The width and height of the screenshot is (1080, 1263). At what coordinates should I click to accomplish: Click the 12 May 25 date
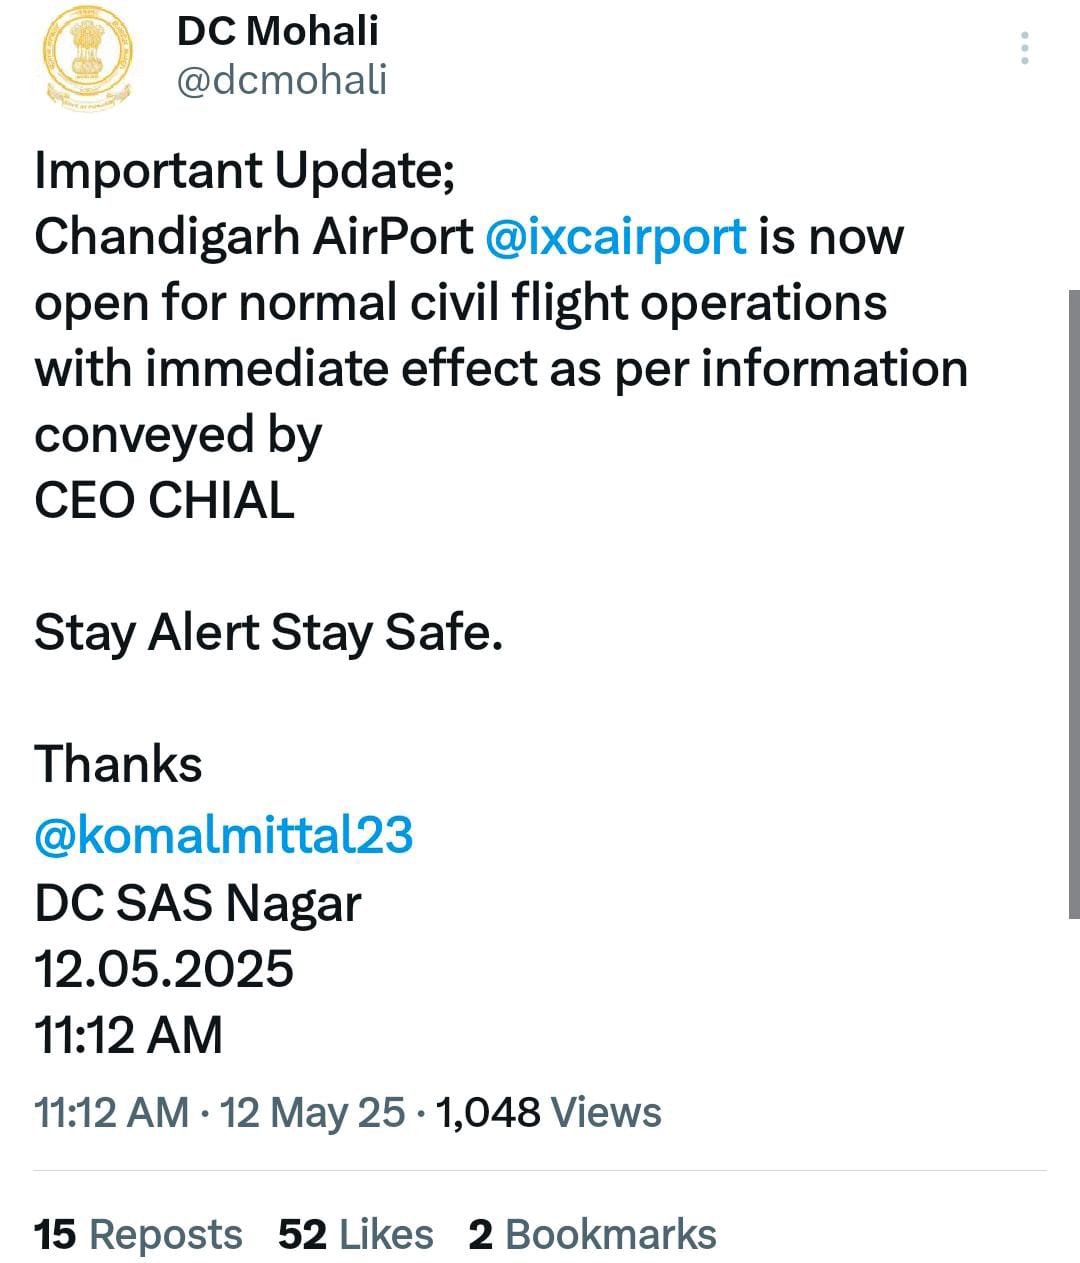[312, 1112]
